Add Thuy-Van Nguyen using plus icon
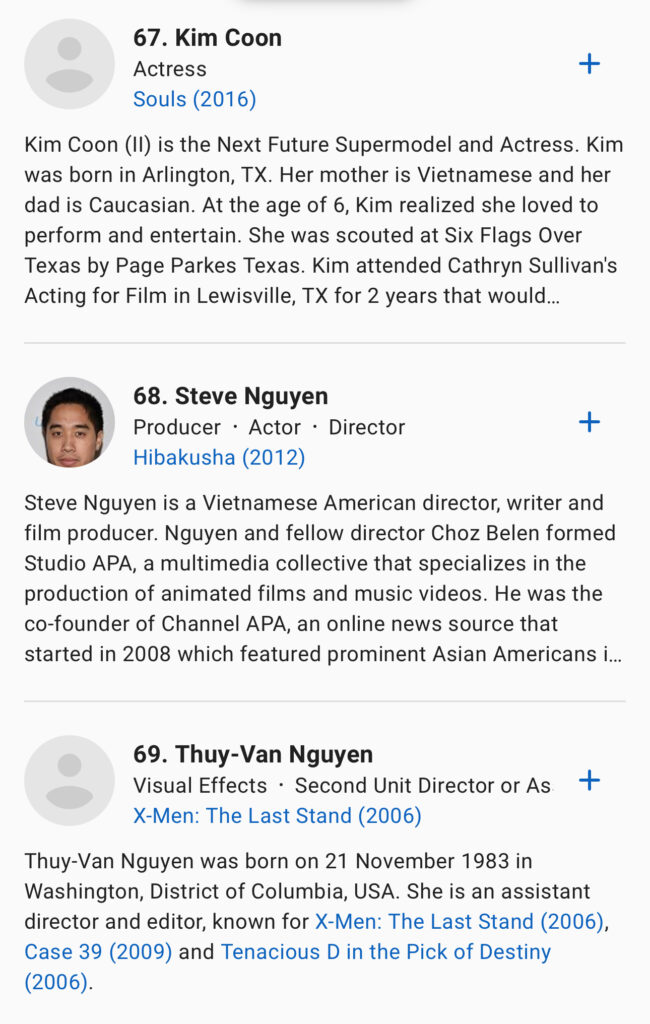Viewport: 650px width, 1024px height. (590, 780)
